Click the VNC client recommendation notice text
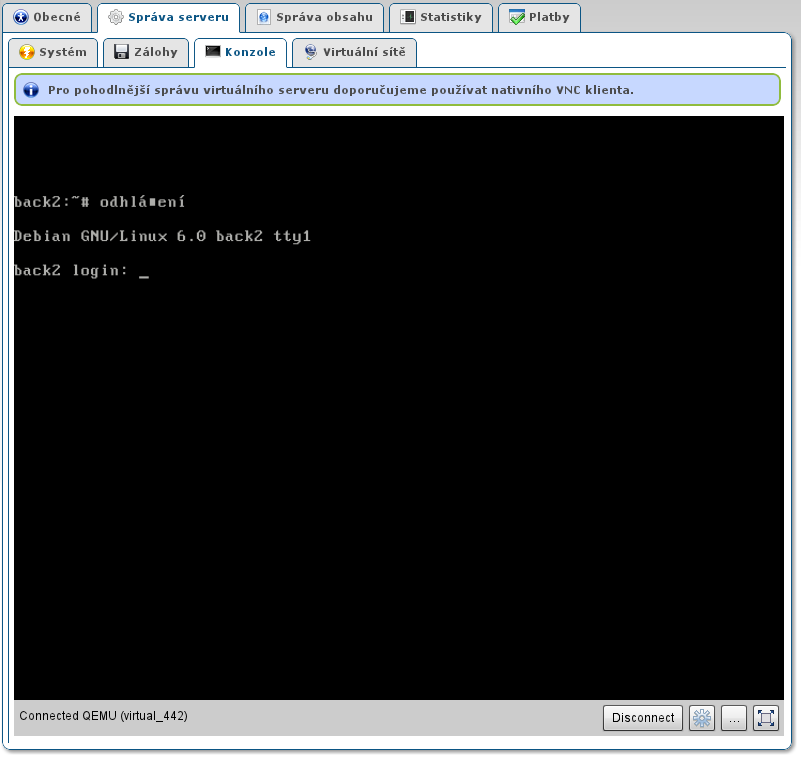This screenshot has height=759, width=801. (341, 90)
